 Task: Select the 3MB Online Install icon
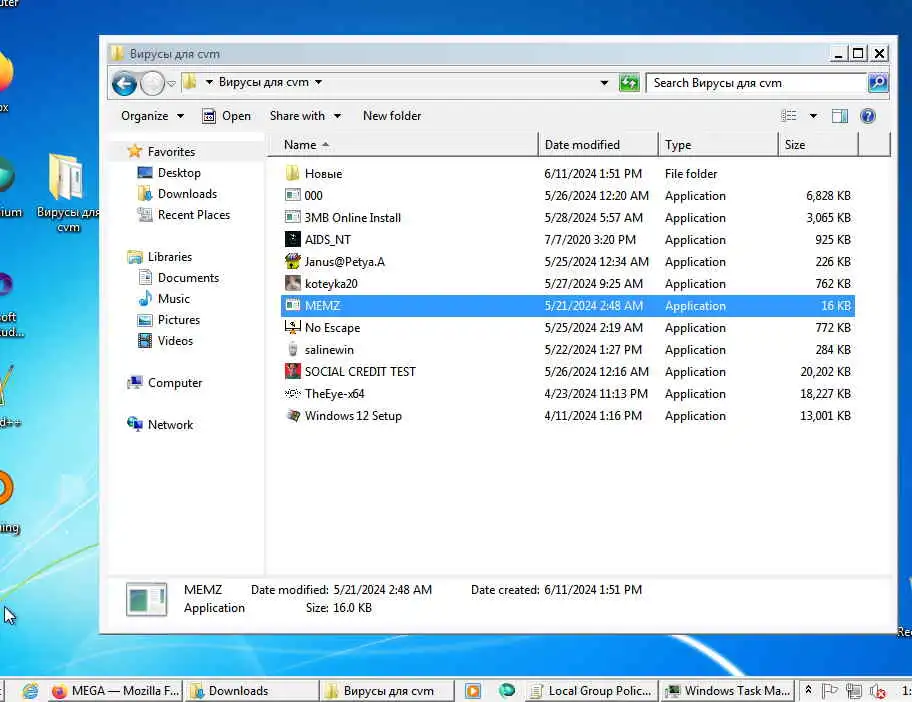293,218
